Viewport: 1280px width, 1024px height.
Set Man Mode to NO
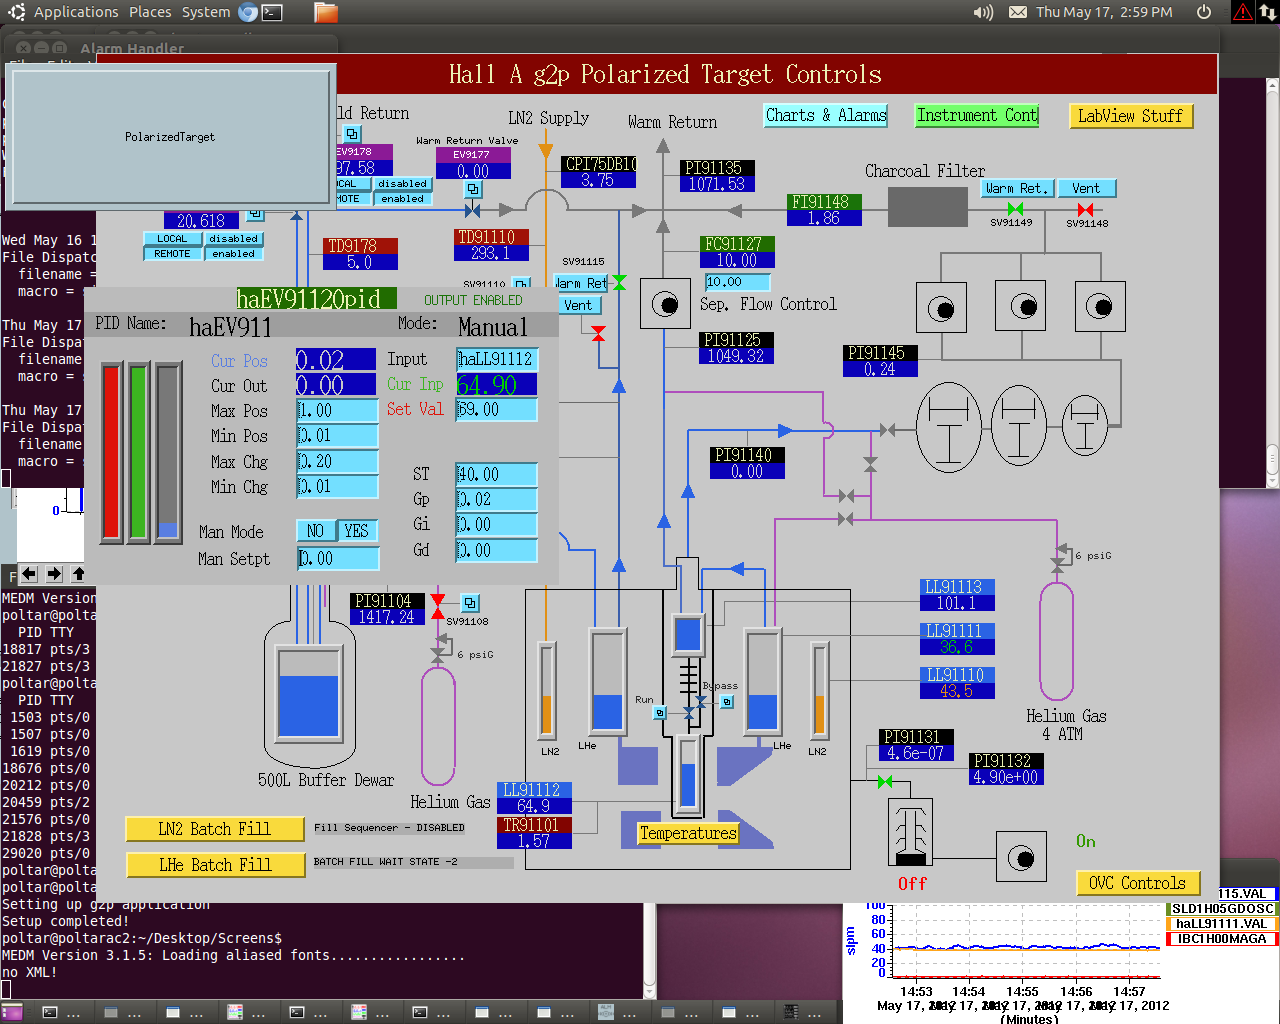click(x=316, y=531)
